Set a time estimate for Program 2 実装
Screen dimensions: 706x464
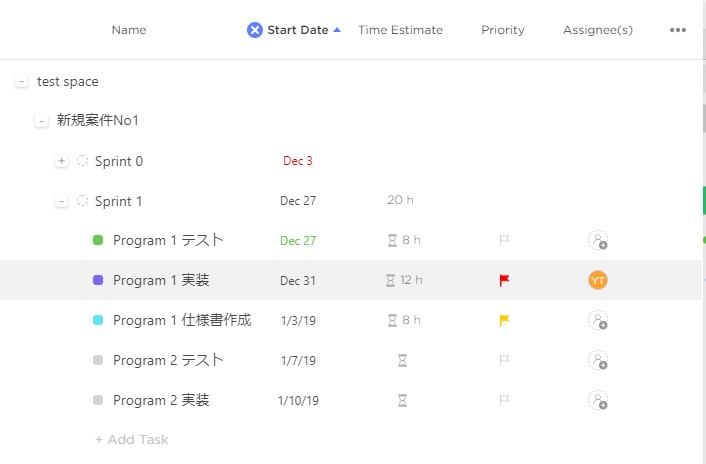coord(403,401)
